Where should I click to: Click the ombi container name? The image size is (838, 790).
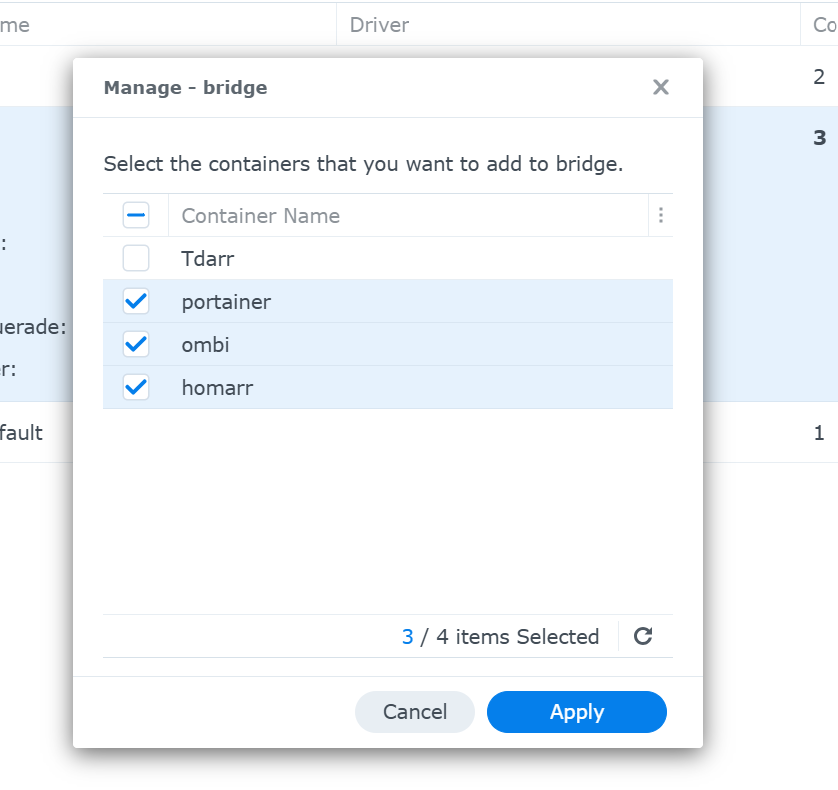click(206, 345)
